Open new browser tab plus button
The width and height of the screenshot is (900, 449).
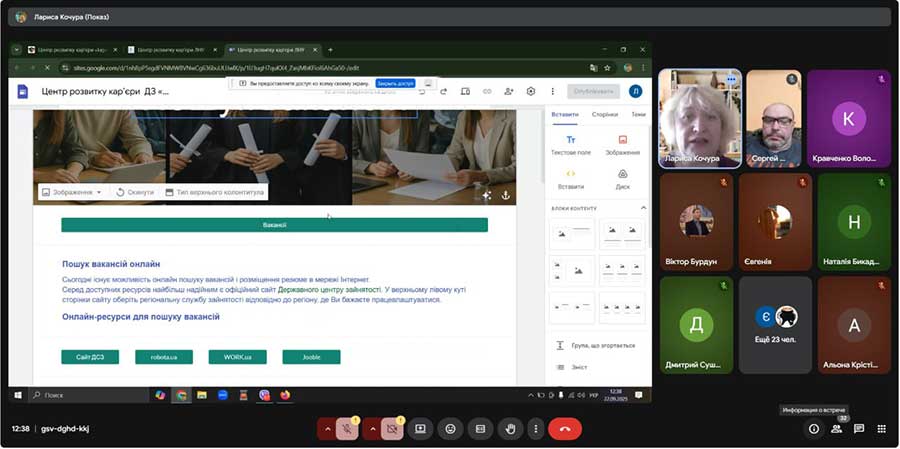330,50
